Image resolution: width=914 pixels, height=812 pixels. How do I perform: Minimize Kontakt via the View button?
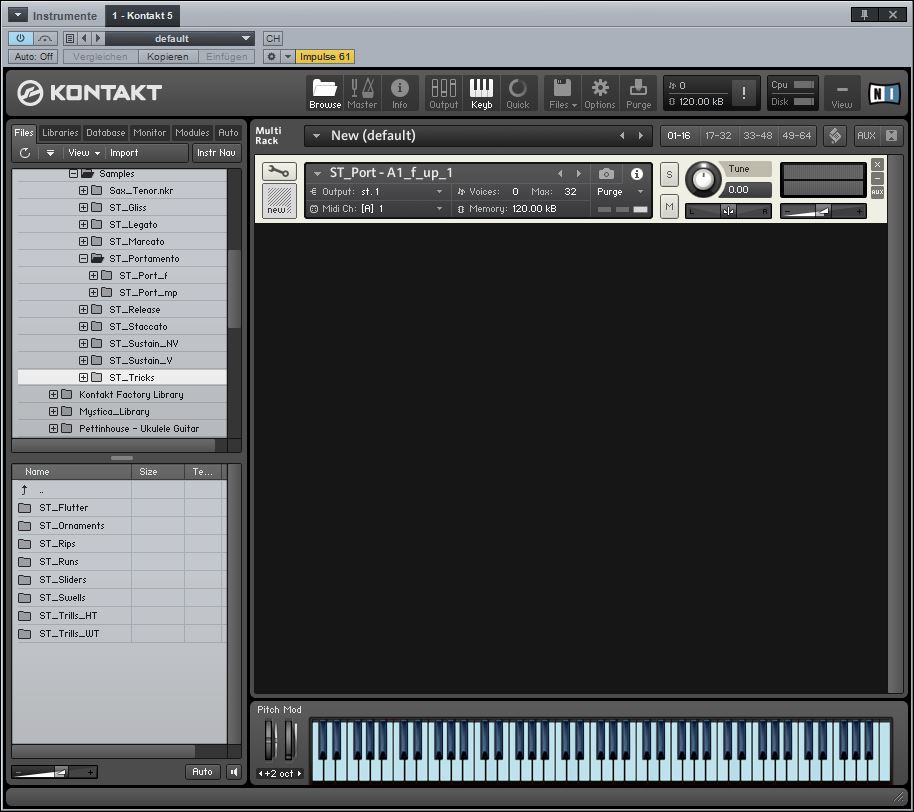tap(842, 93)
